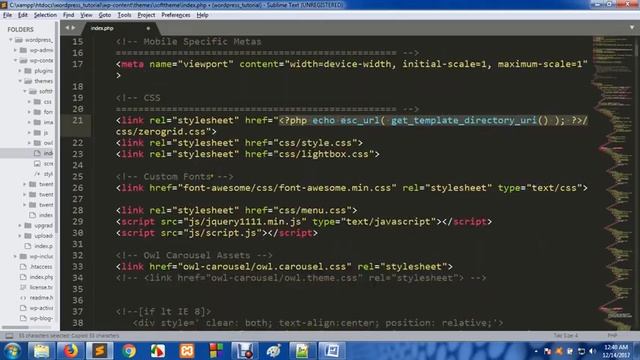Open the Preferences menu
Viewport: 640px width, 360px height.
tap(176, 15)
